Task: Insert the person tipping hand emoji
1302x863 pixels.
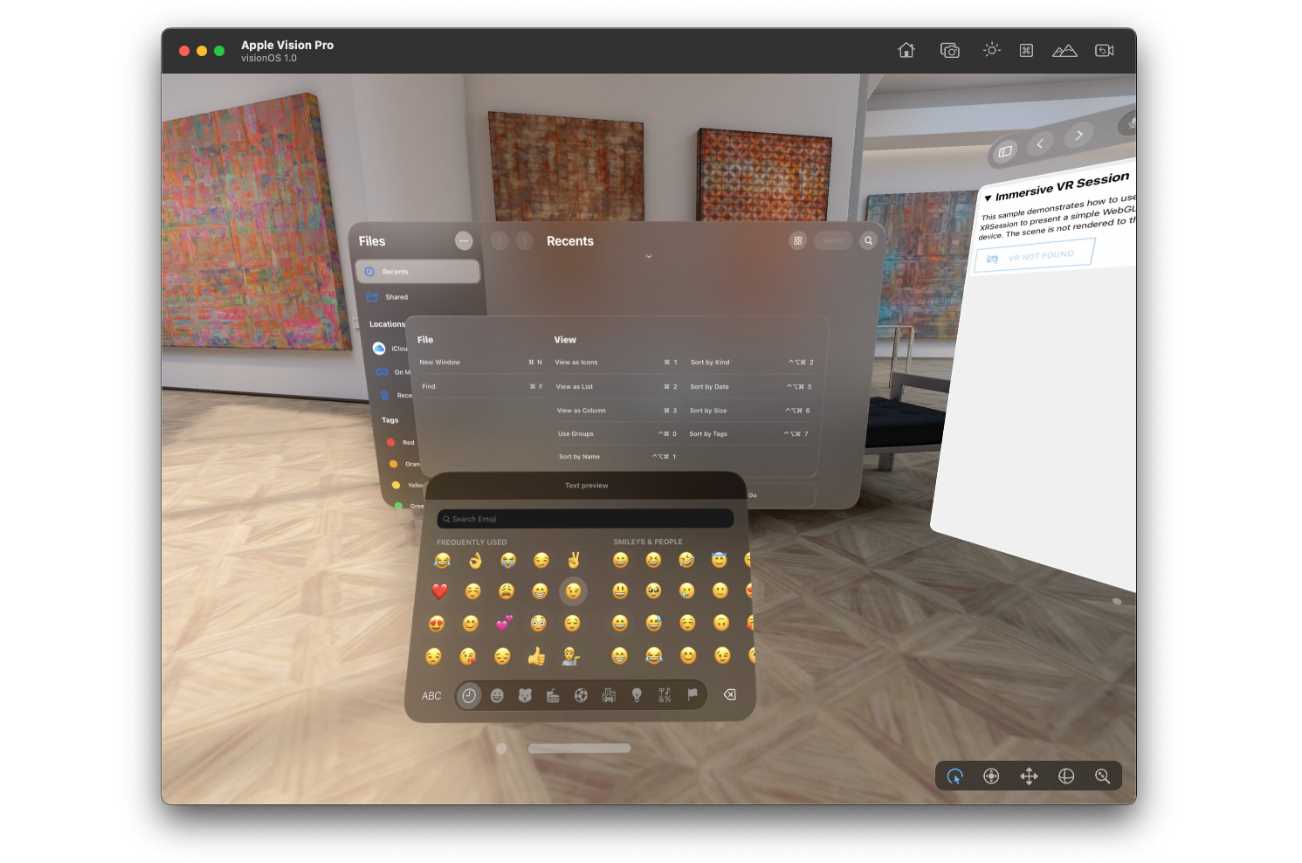Action: [571, 656]
